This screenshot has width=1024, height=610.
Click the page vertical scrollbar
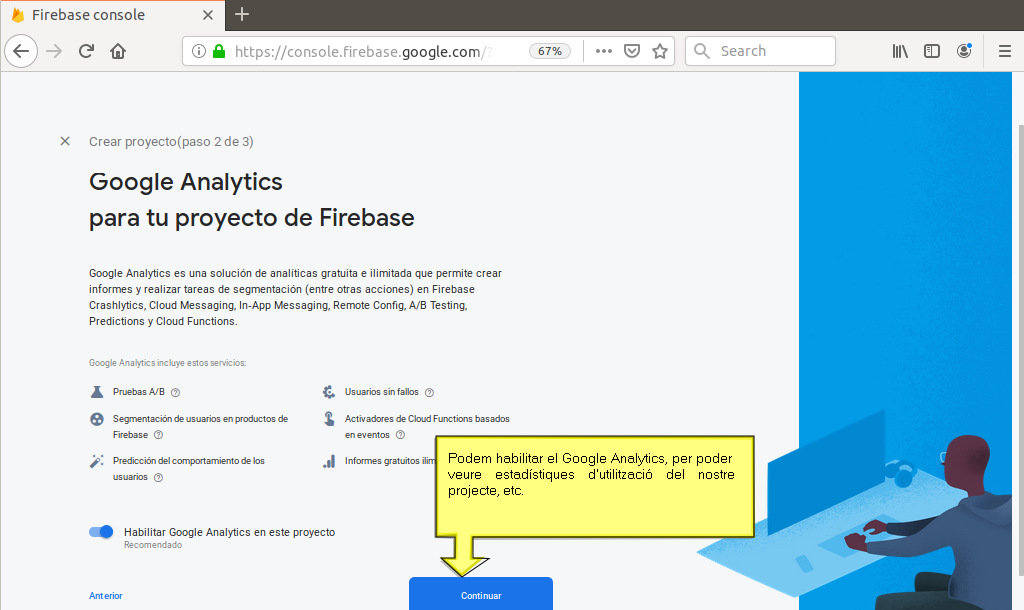(x=1021, y=349)
